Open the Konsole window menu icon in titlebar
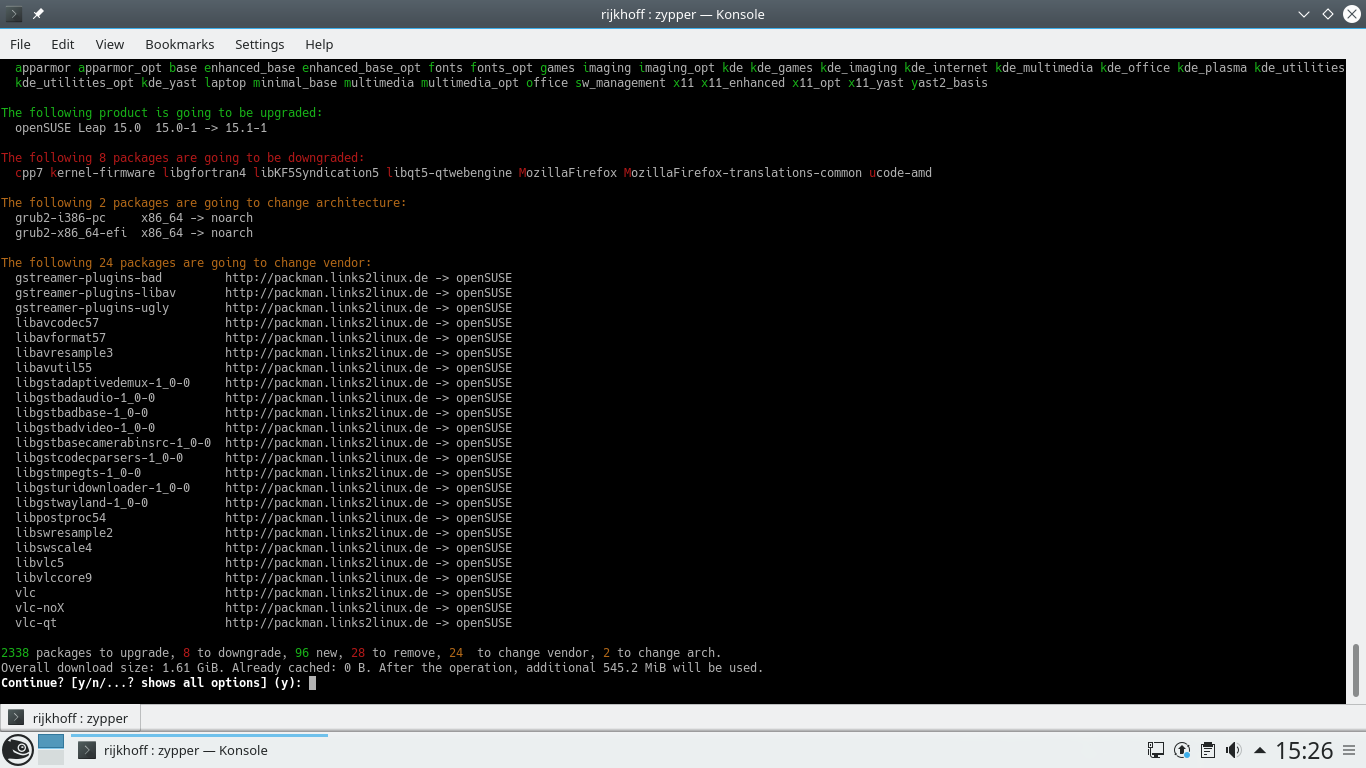 pyautogui.click(x=14, y=14)
